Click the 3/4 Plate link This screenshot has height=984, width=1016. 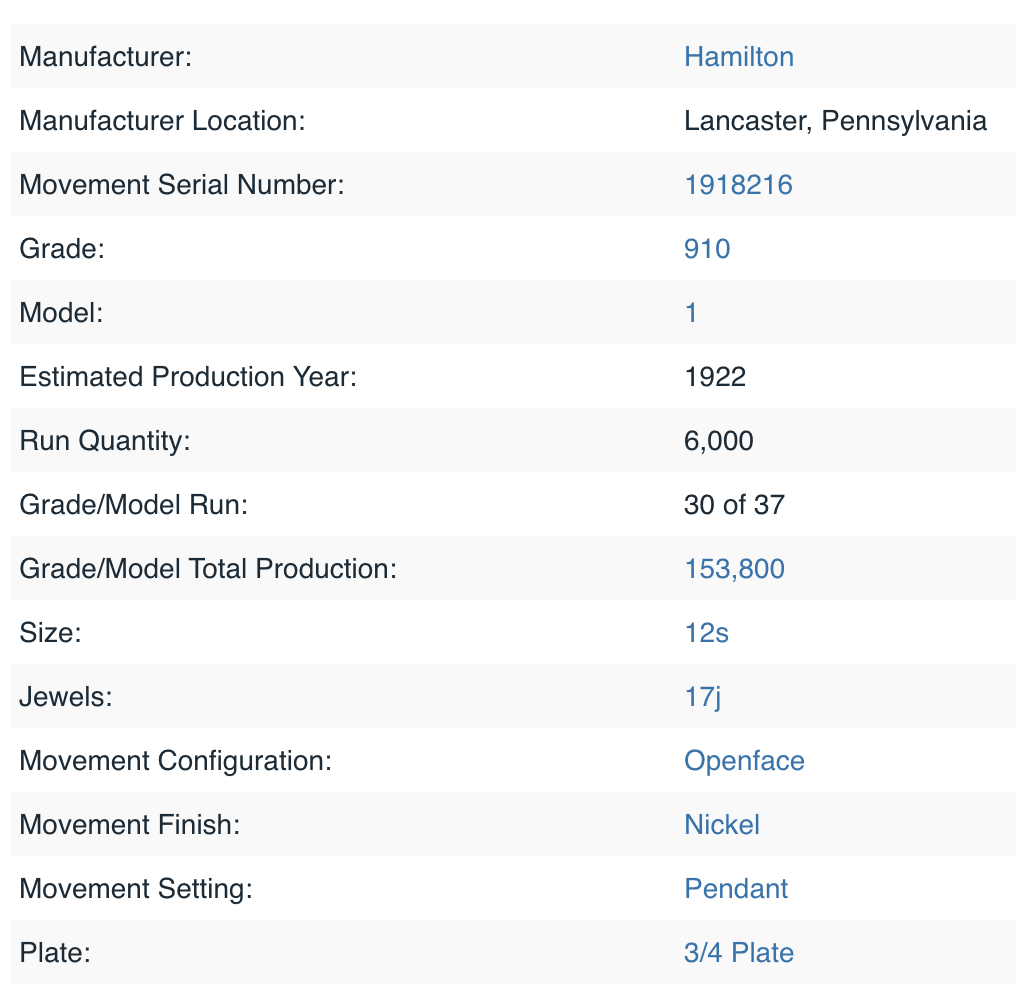click(x=738, y=953)
